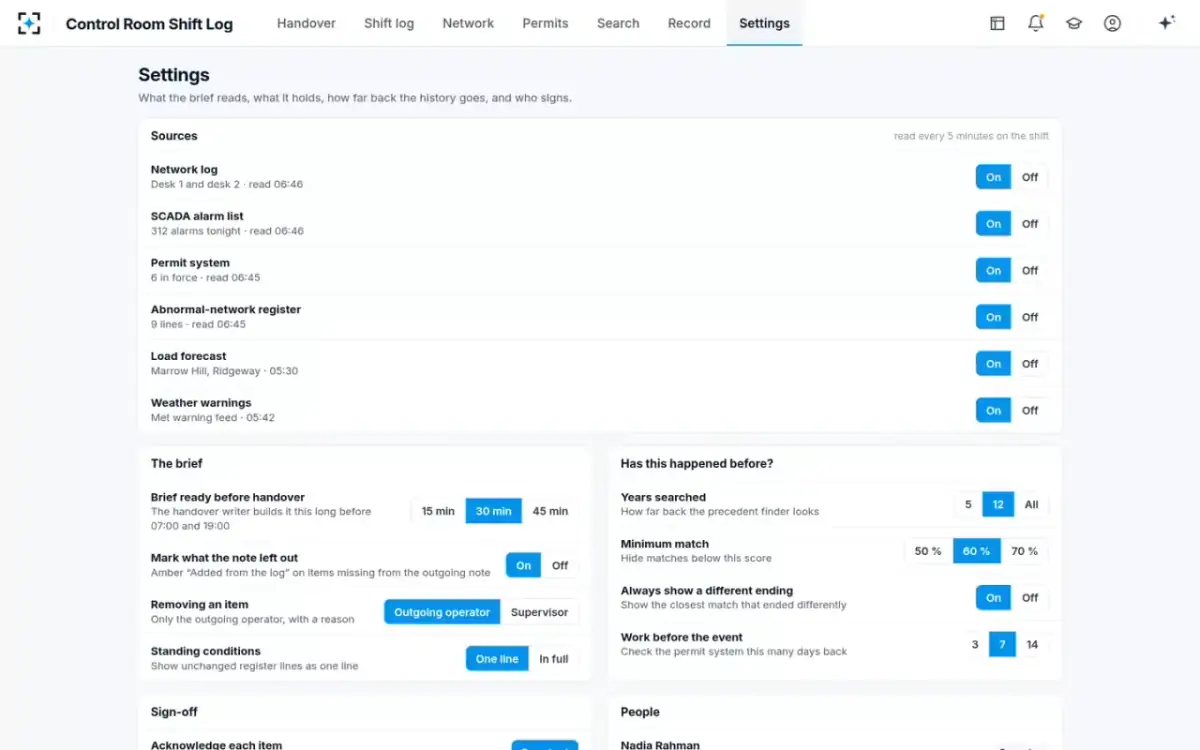This screenshot has height=750, width=1200.
Task: Switch Permit system source to Off
Action: pyautogui.click(x=1030, y=270)
